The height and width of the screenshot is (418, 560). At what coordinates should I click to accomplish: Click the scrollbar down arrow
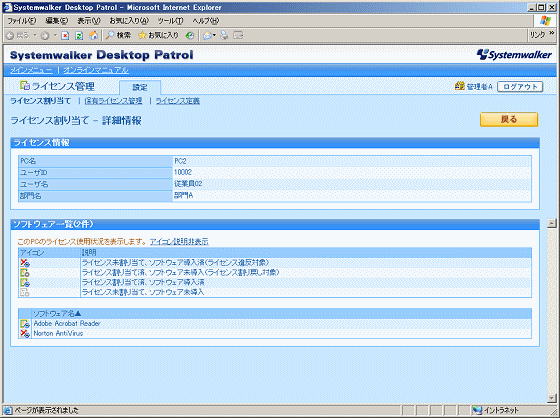click(552, 398)
